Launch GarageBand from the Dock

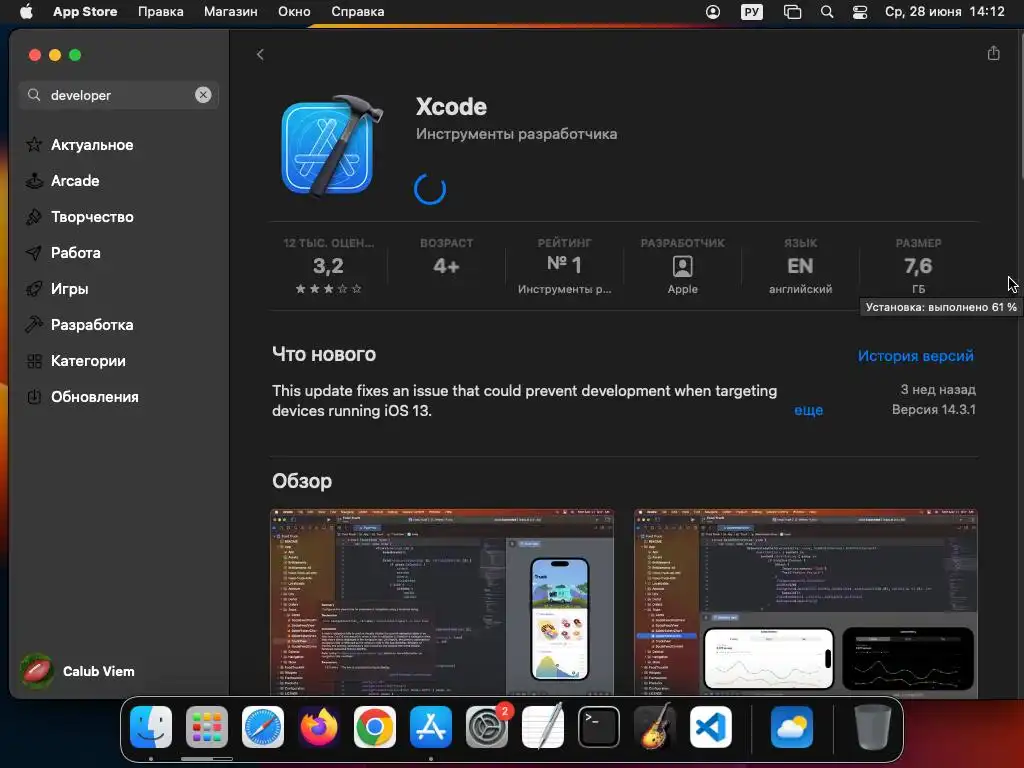[x=655, y=727]
